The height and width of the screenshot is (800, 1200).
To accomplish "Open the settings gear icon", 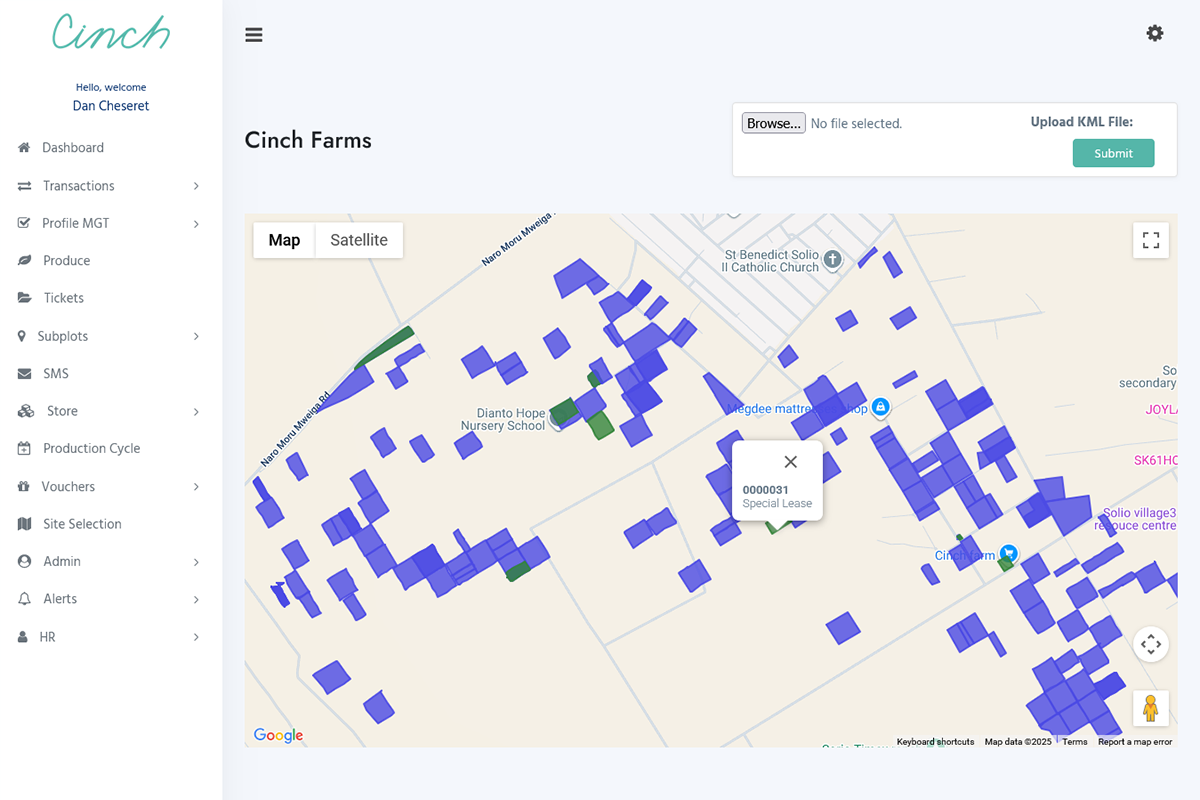I will pyautogui.click(x=1155, y=33).
